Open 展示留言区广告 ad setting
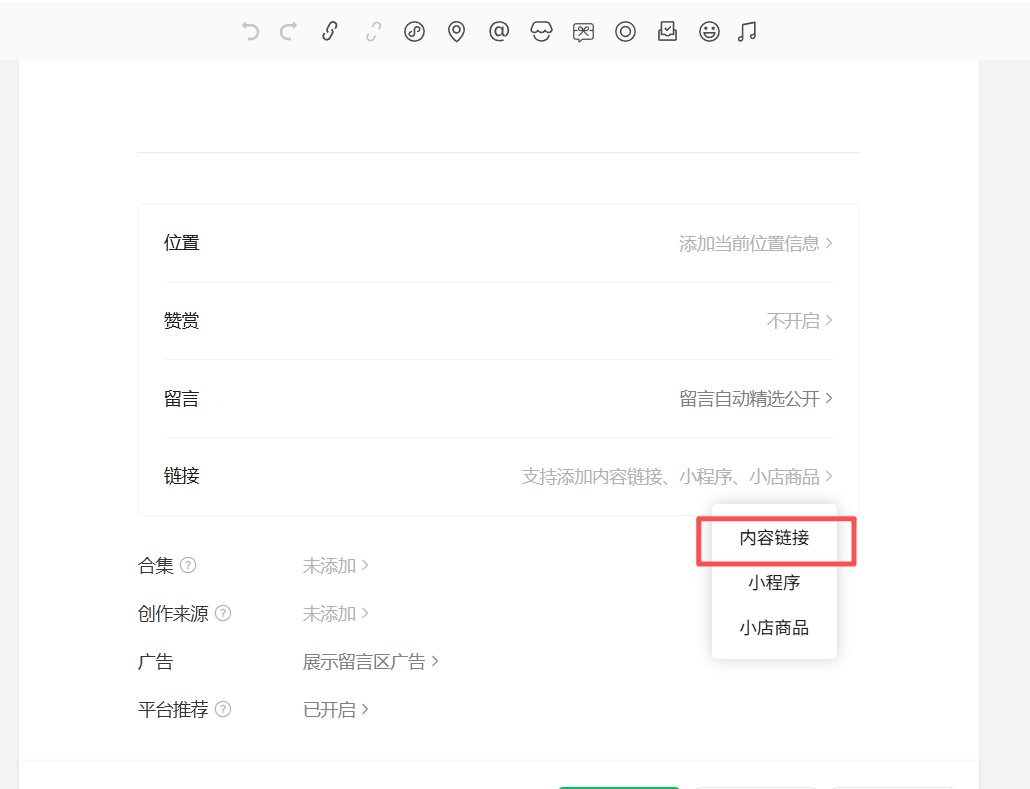 [x=370, y=662]
